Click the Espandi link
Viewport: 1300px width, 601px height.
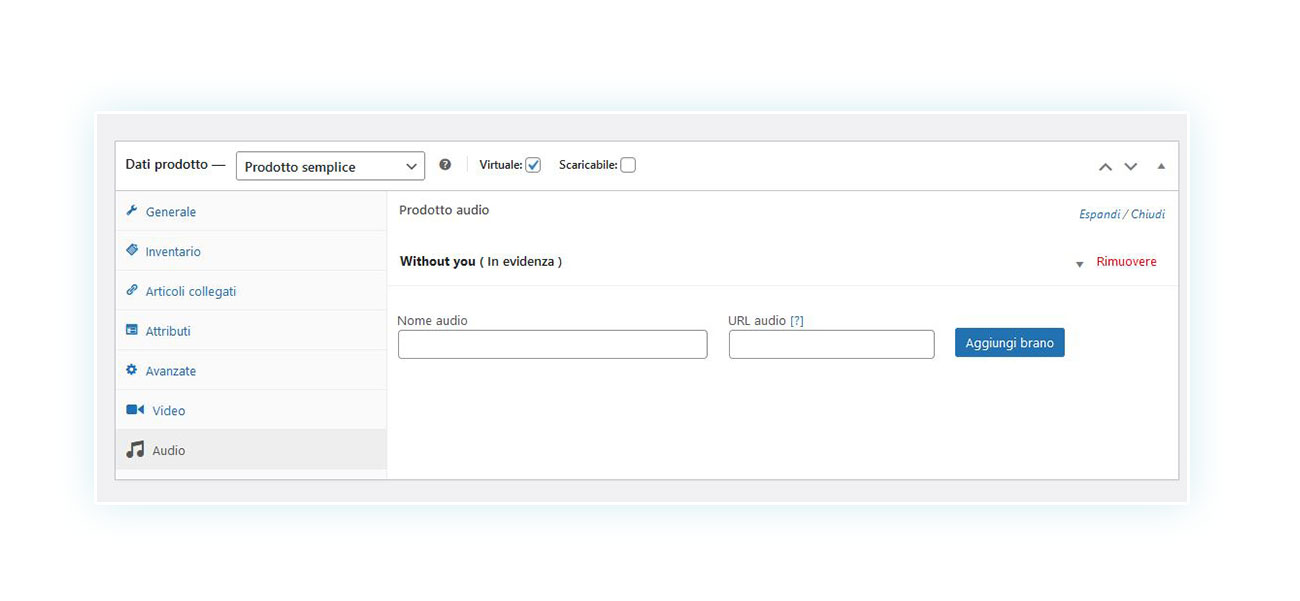pos(1099,214)
